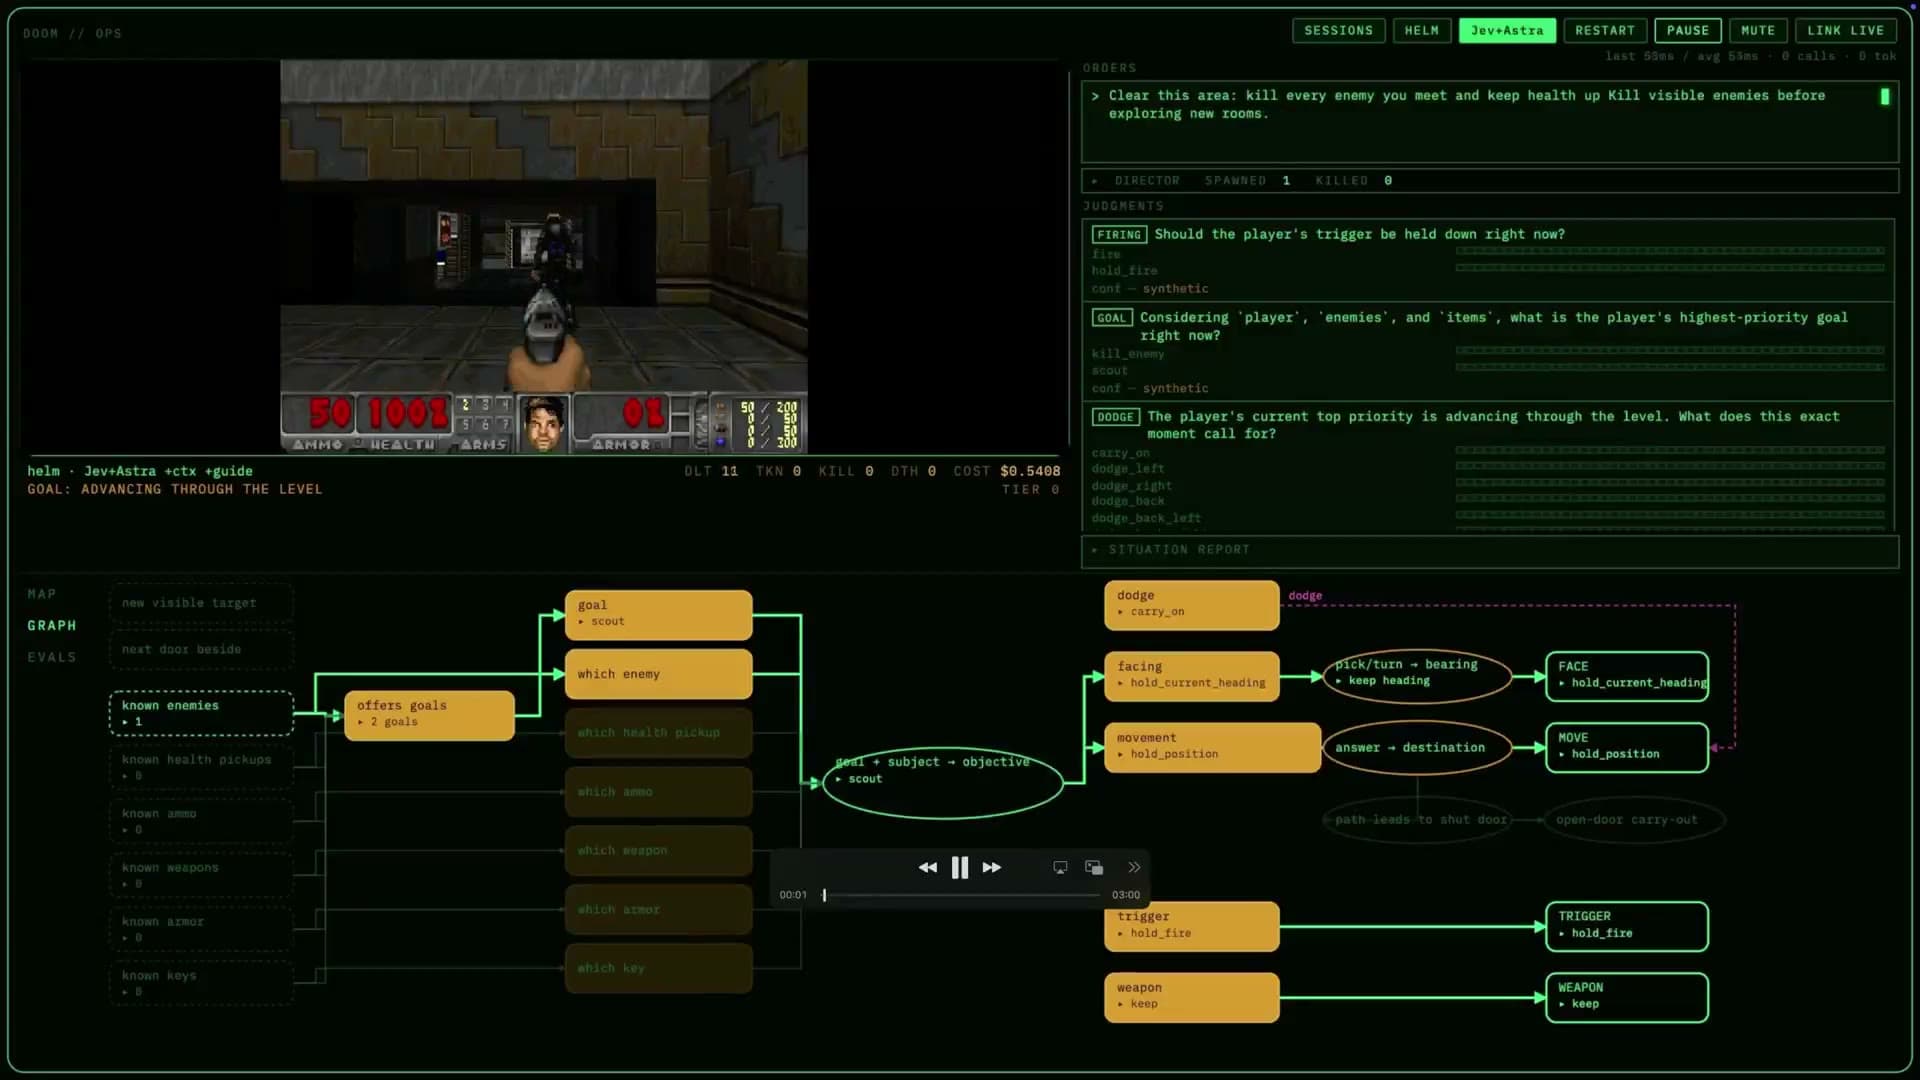Select the 'which enemy' node

658,674
